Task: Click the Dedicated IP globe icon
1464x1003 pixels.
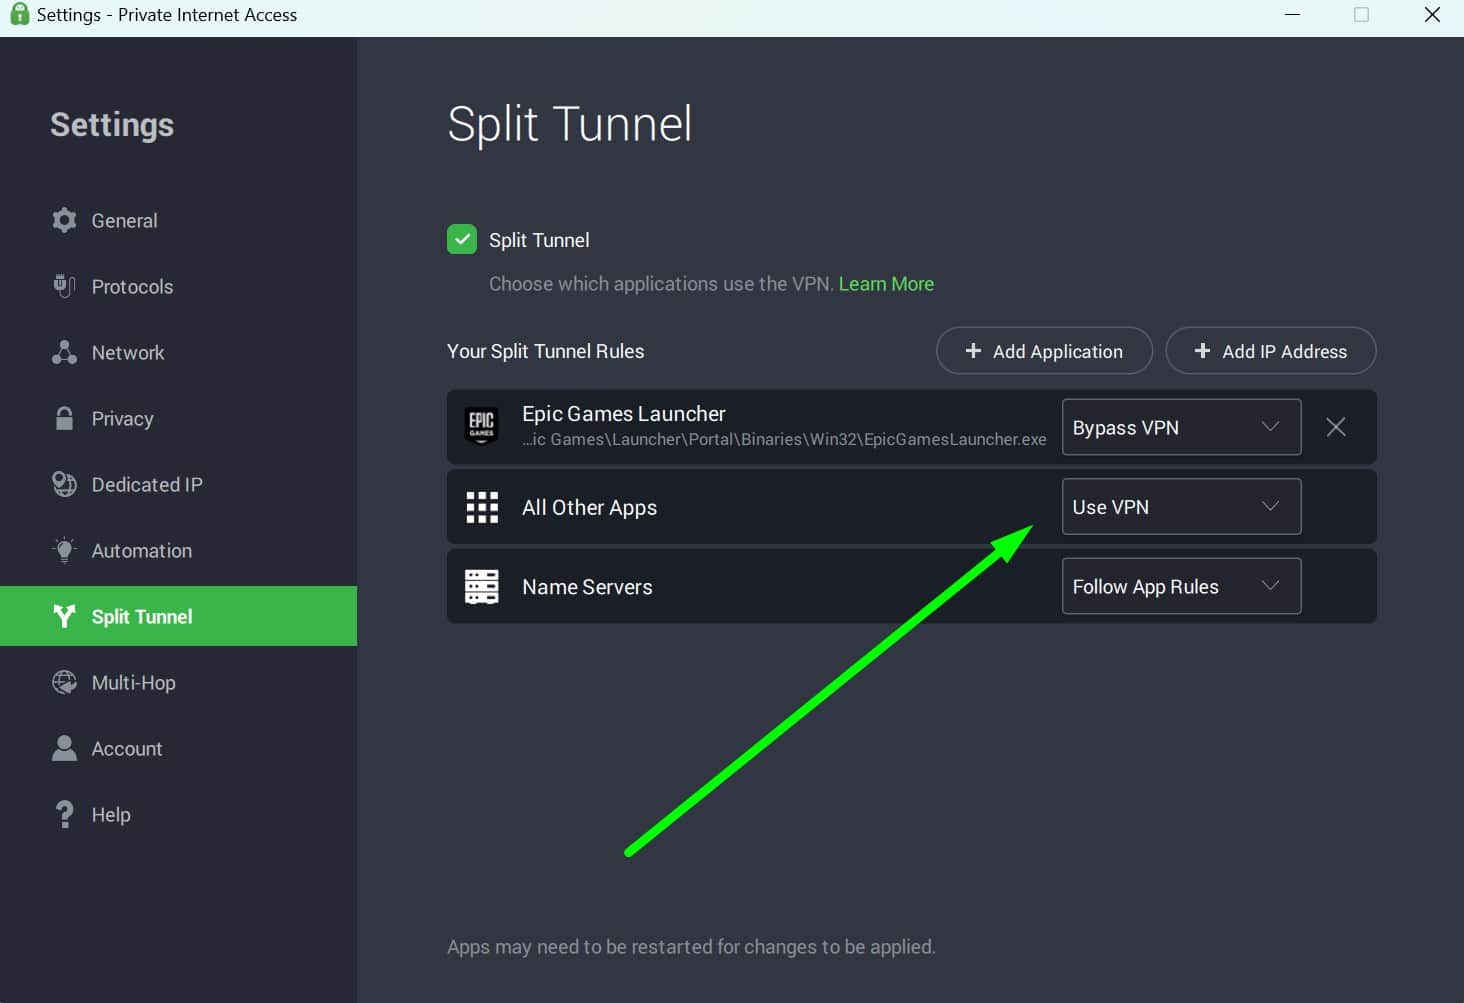Action: click(65, 484)
